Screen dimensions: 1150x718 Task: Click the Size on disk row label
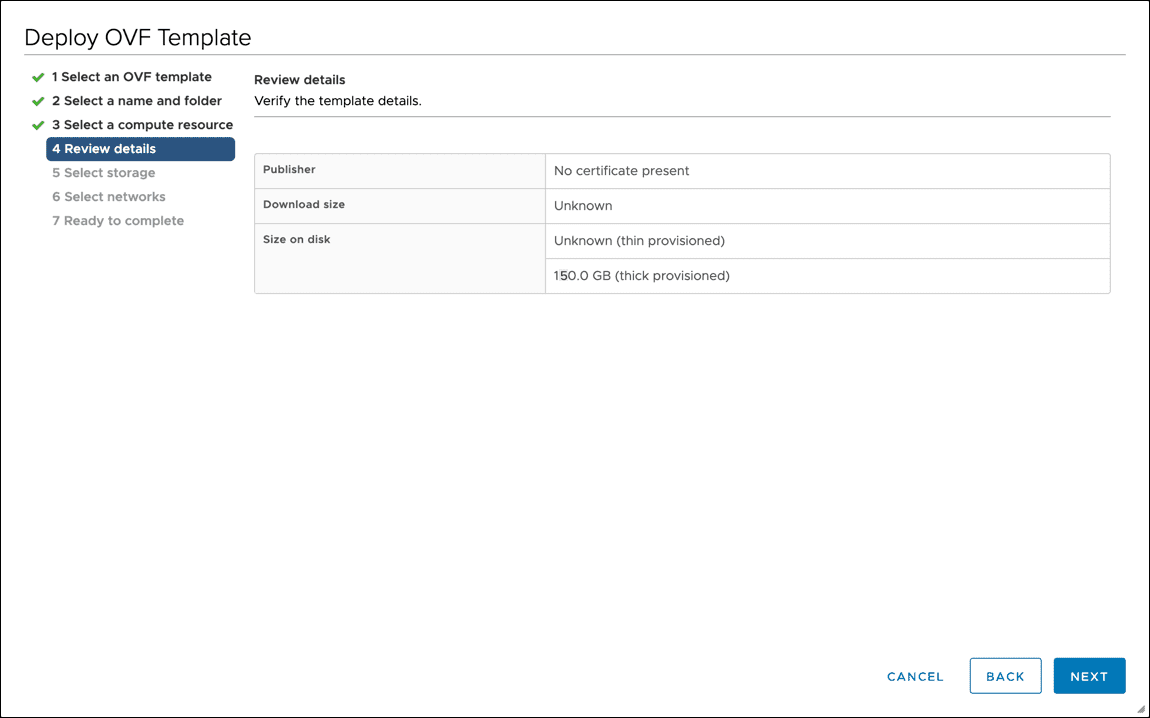coord(296,240)
